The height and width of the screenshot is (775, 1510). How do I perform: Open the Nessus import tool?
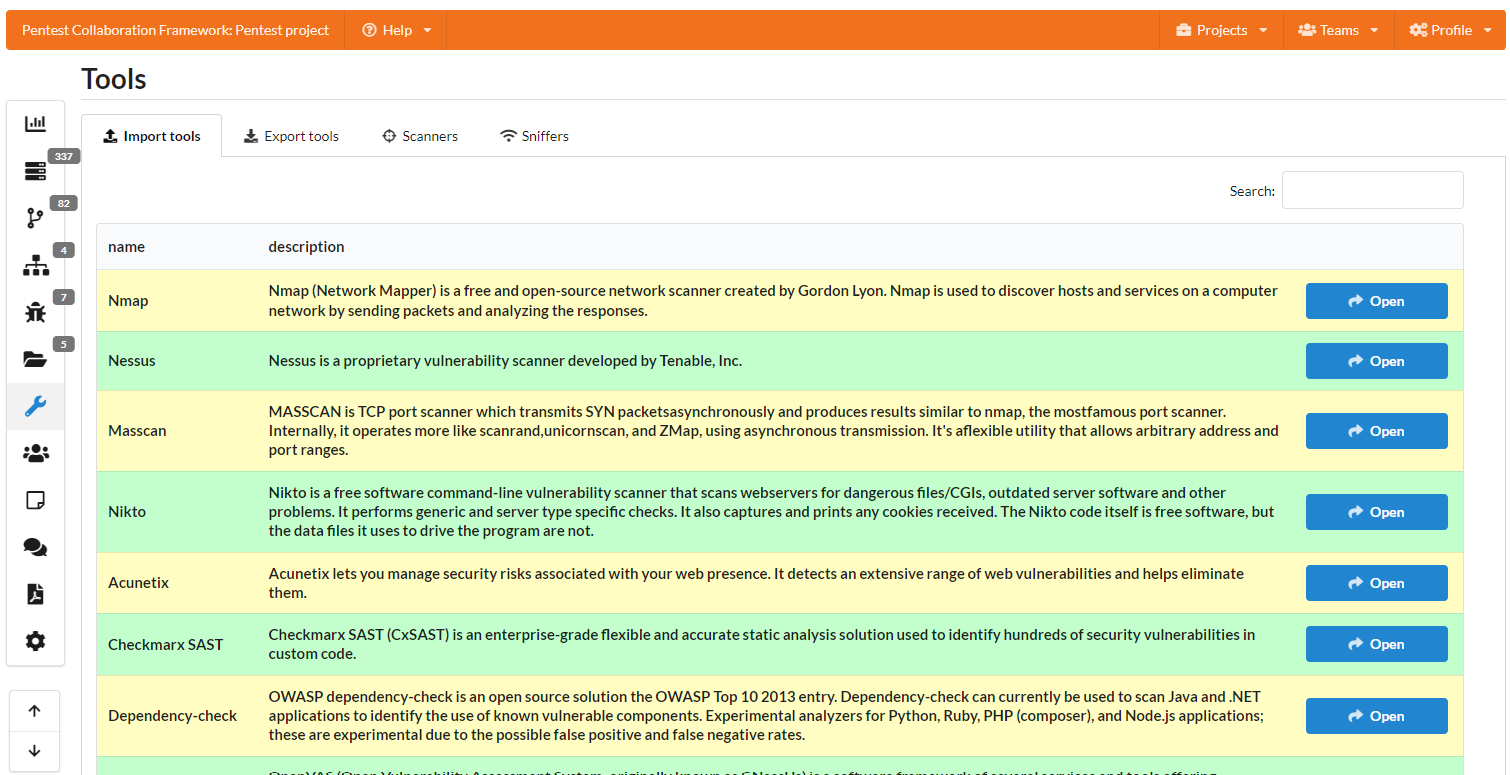1376,361
